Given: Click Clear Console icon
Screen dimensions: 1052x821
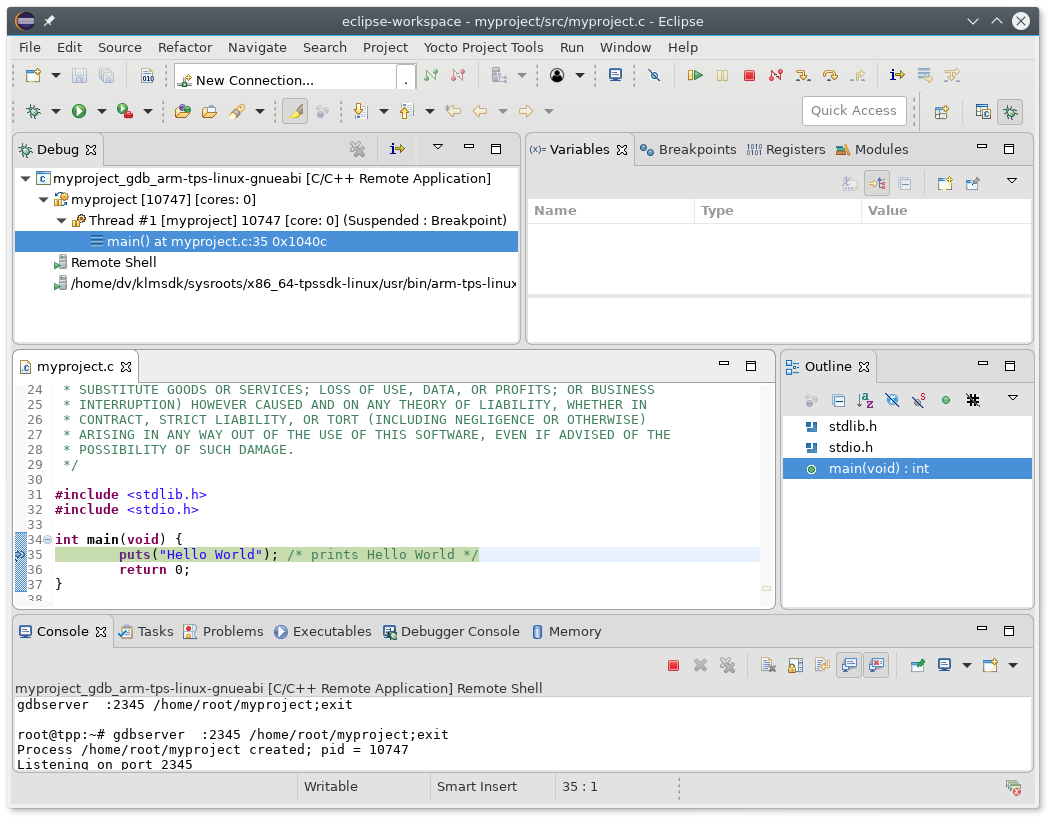Looking at the screenshot, I should [768, 665].
